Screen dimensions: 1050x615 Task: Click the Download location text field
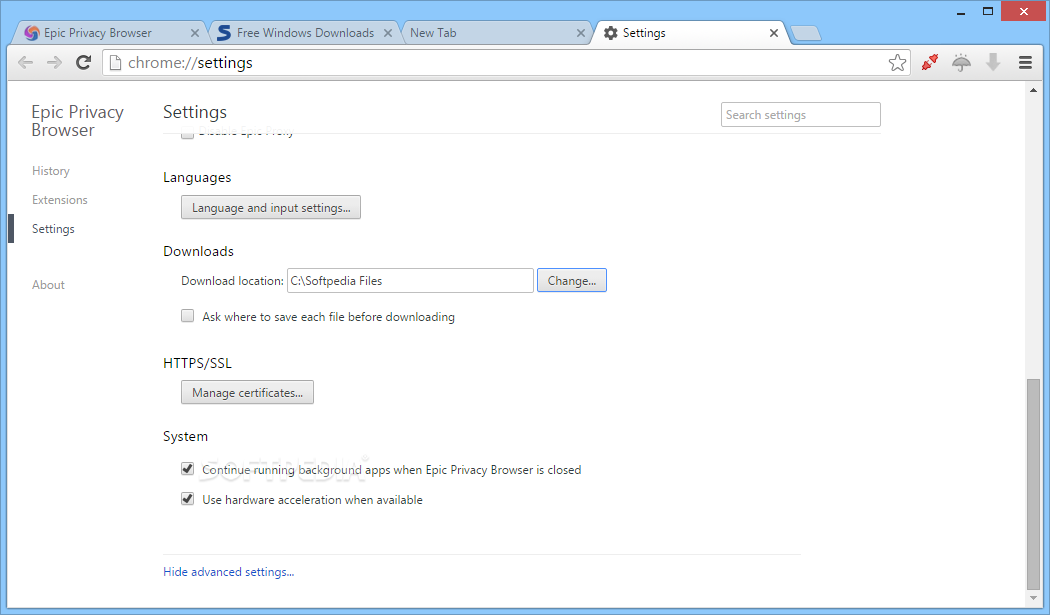tap(410, 281)
